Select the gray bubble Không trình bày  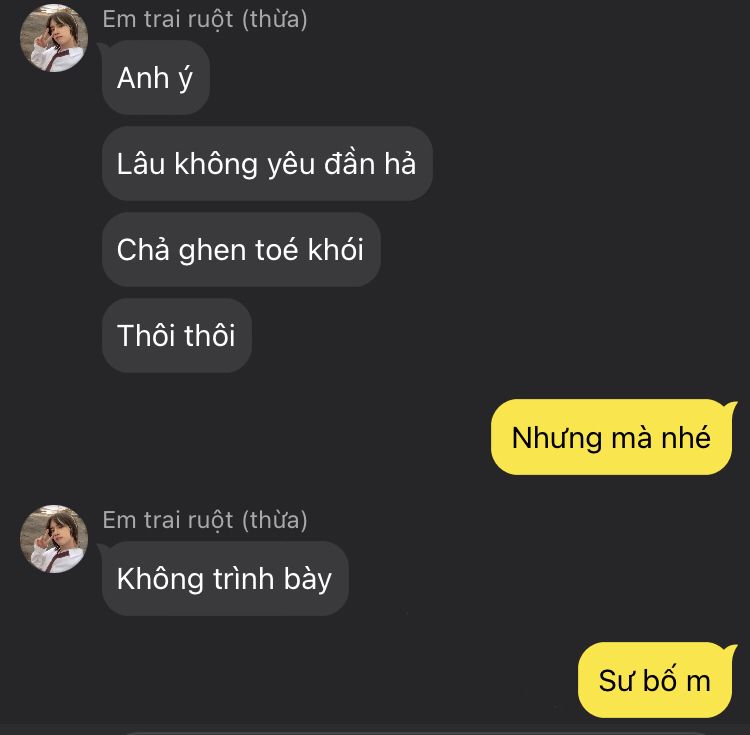225,579
